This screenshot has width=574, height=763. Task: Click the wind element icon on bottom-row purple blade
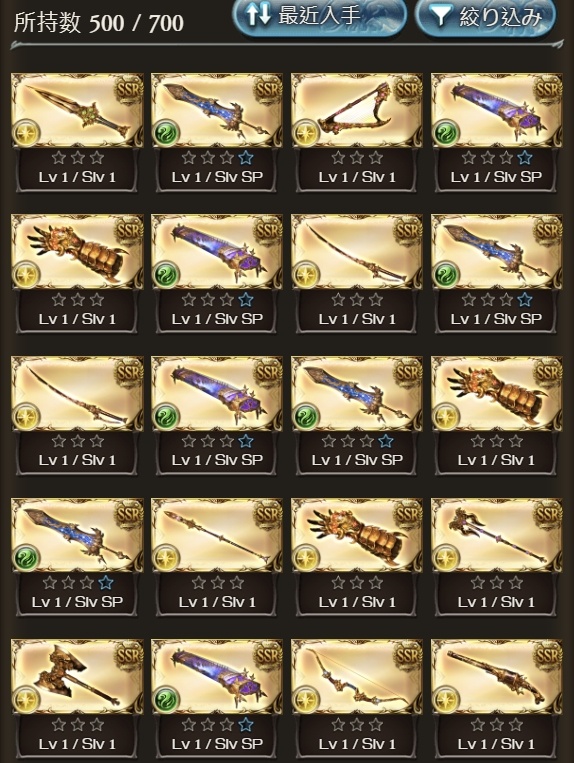click(x=166, y=699)
